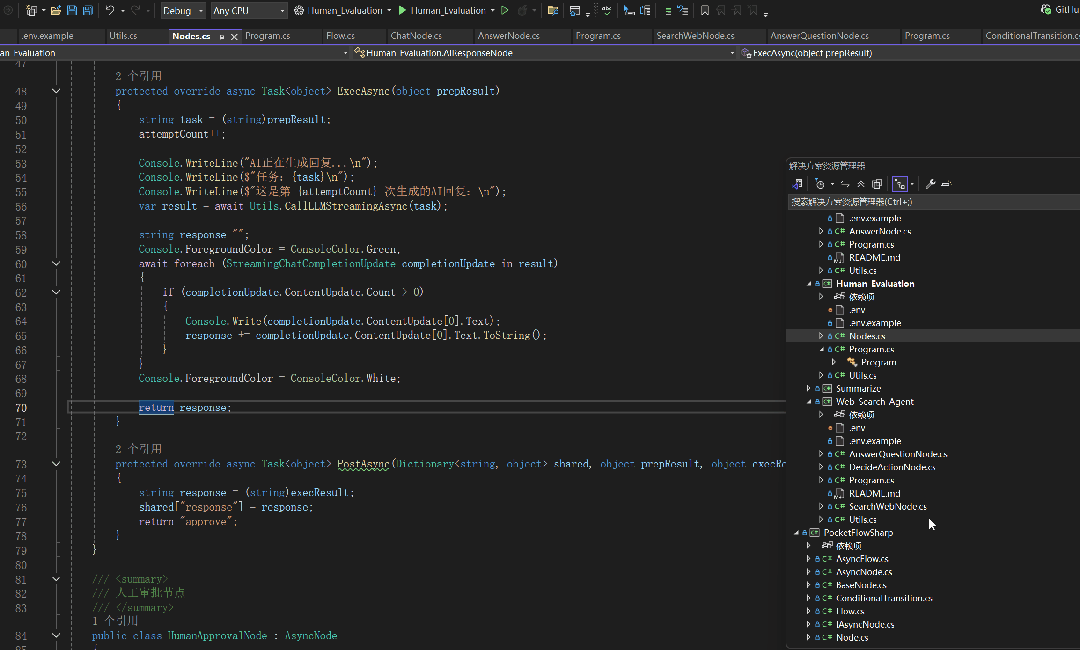
Task: Click the folder icon after the run buttons
Action: click(552, 10)
